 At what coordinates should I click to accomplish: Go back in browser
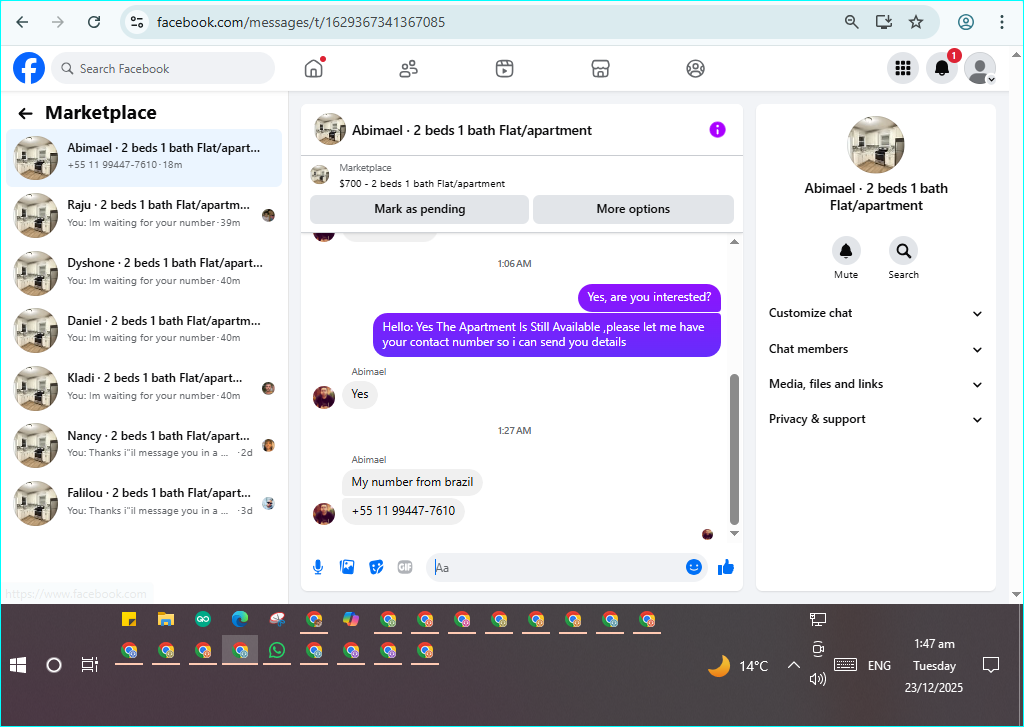(x=22, y=22)
